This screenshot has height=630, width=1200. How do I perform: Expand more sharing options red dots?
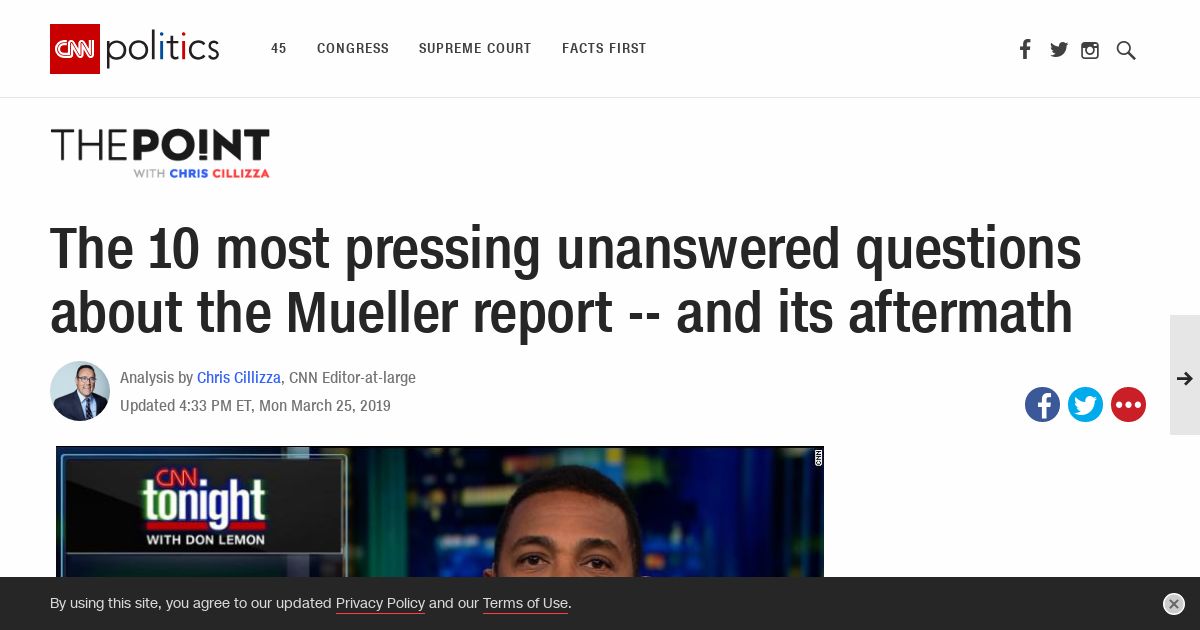coord(1128,404)
